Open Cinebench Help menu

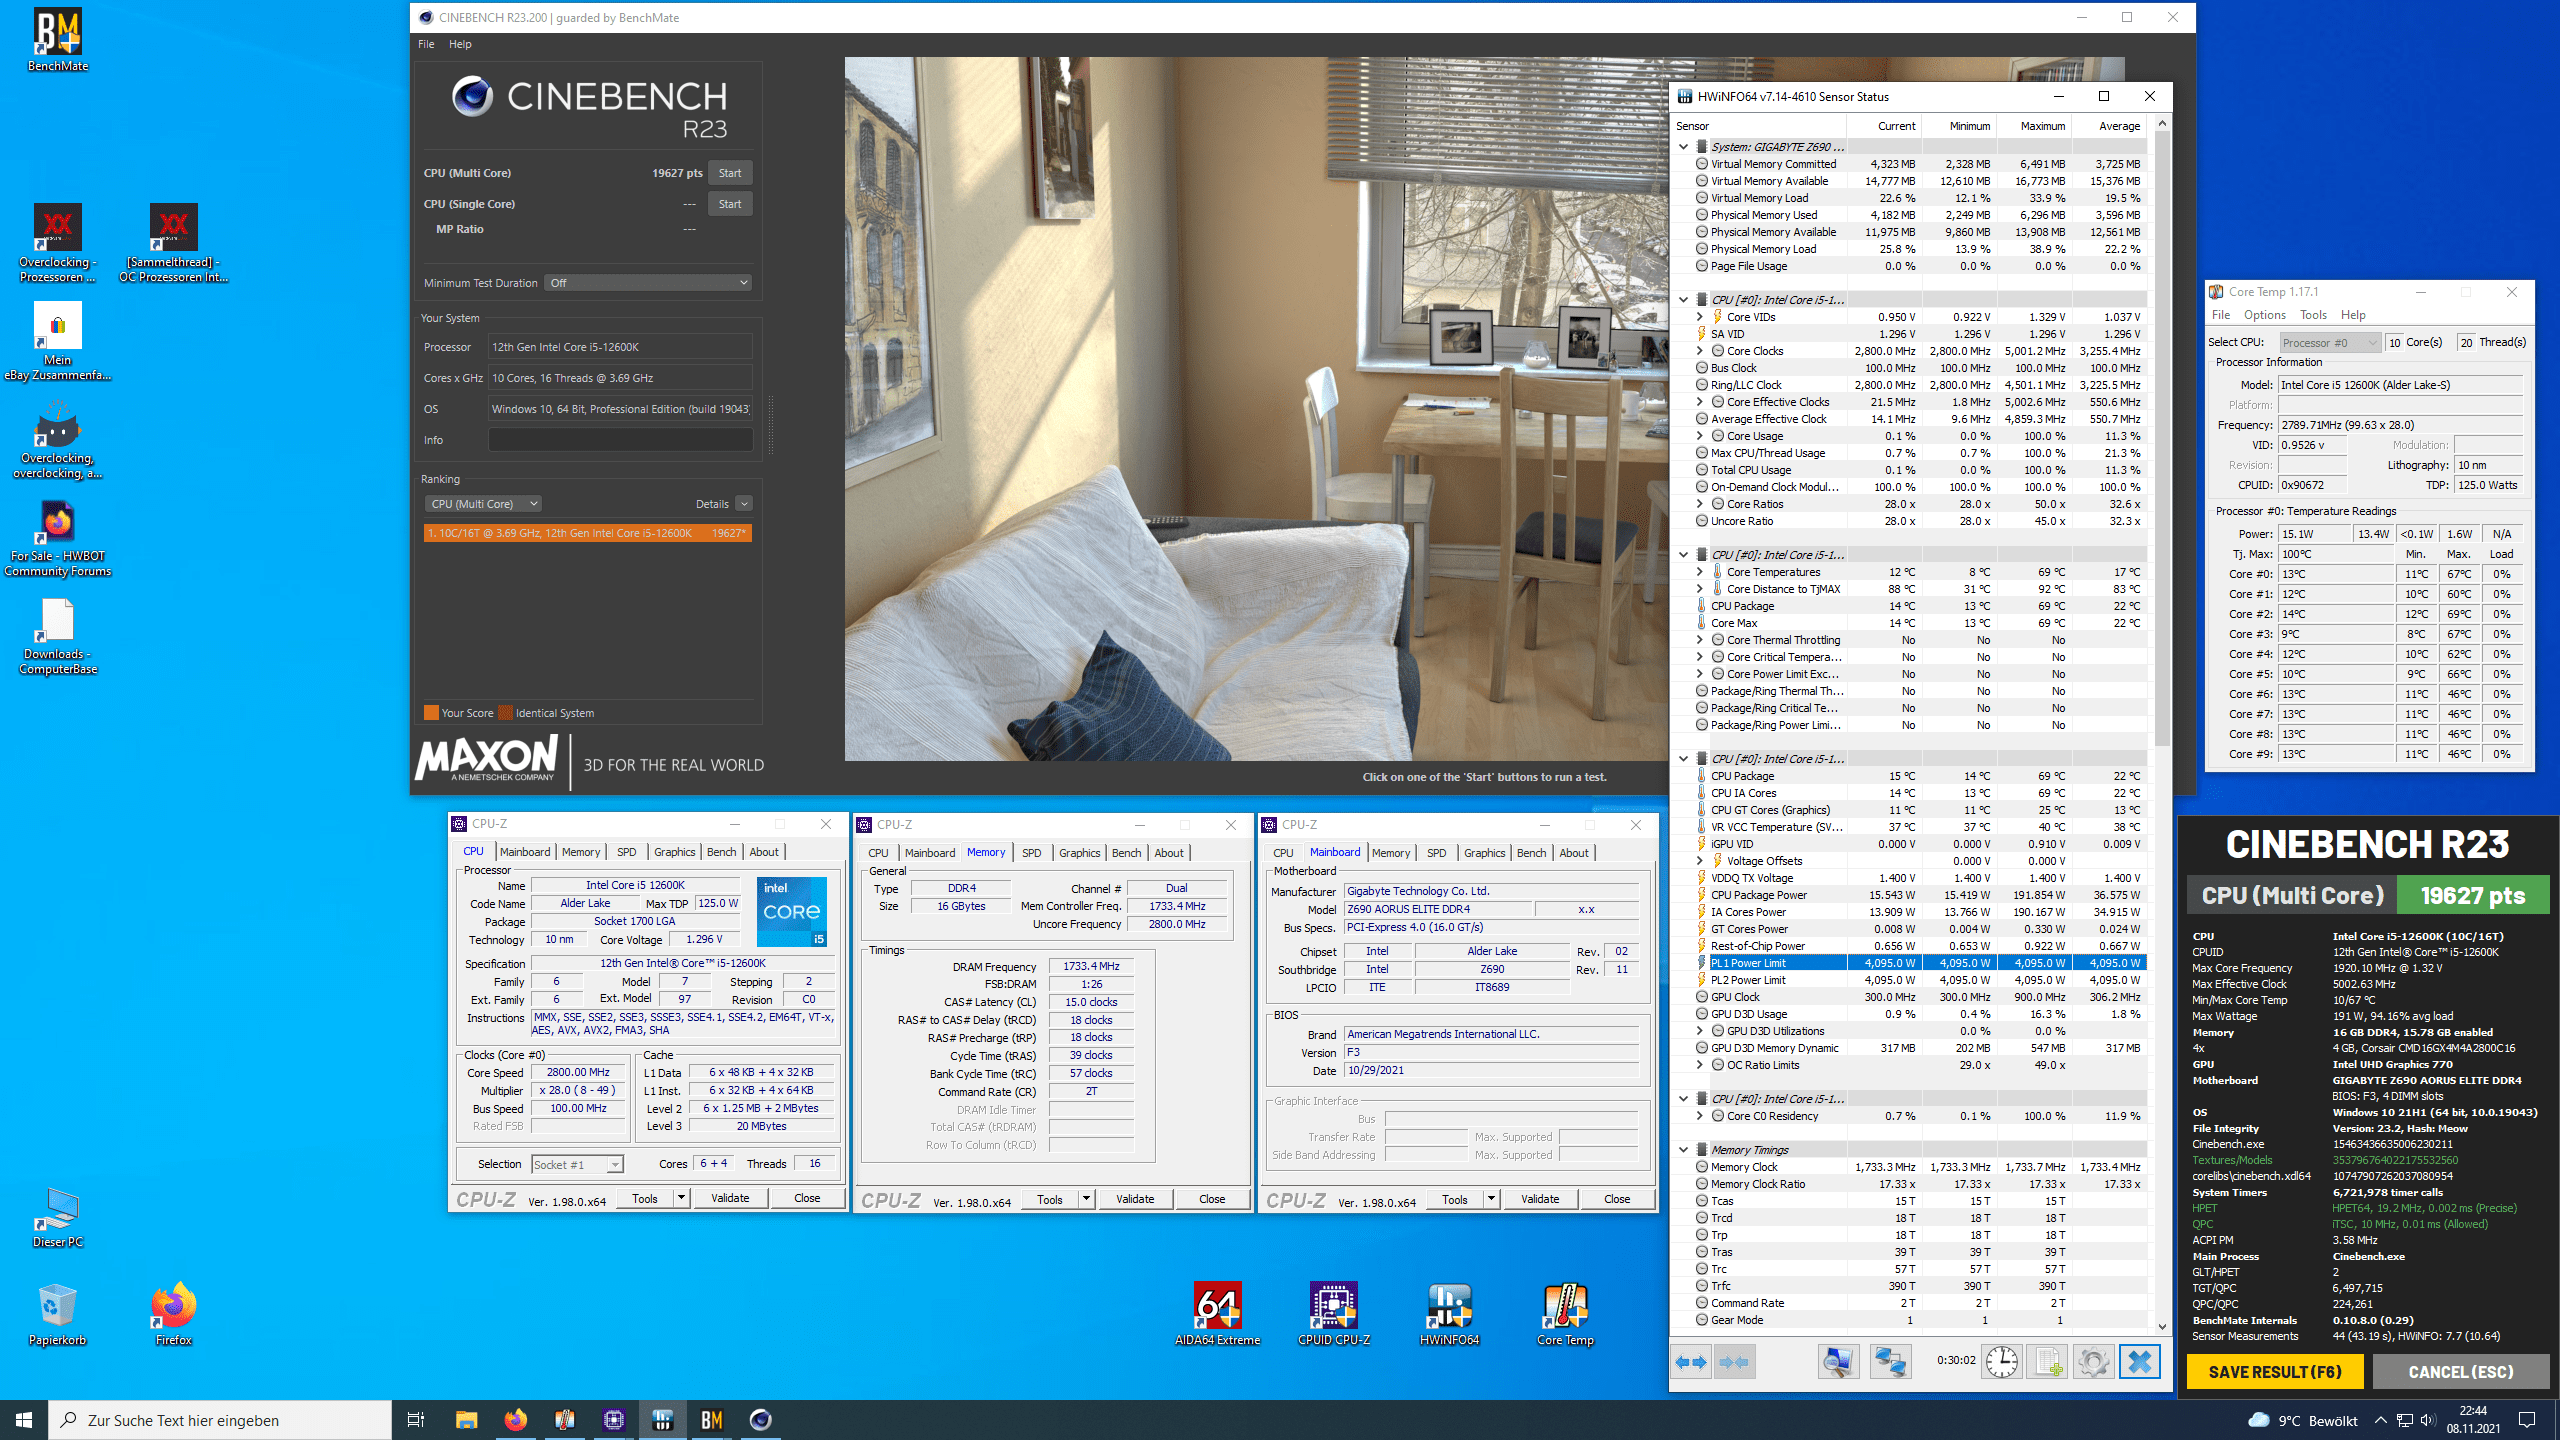460,44
